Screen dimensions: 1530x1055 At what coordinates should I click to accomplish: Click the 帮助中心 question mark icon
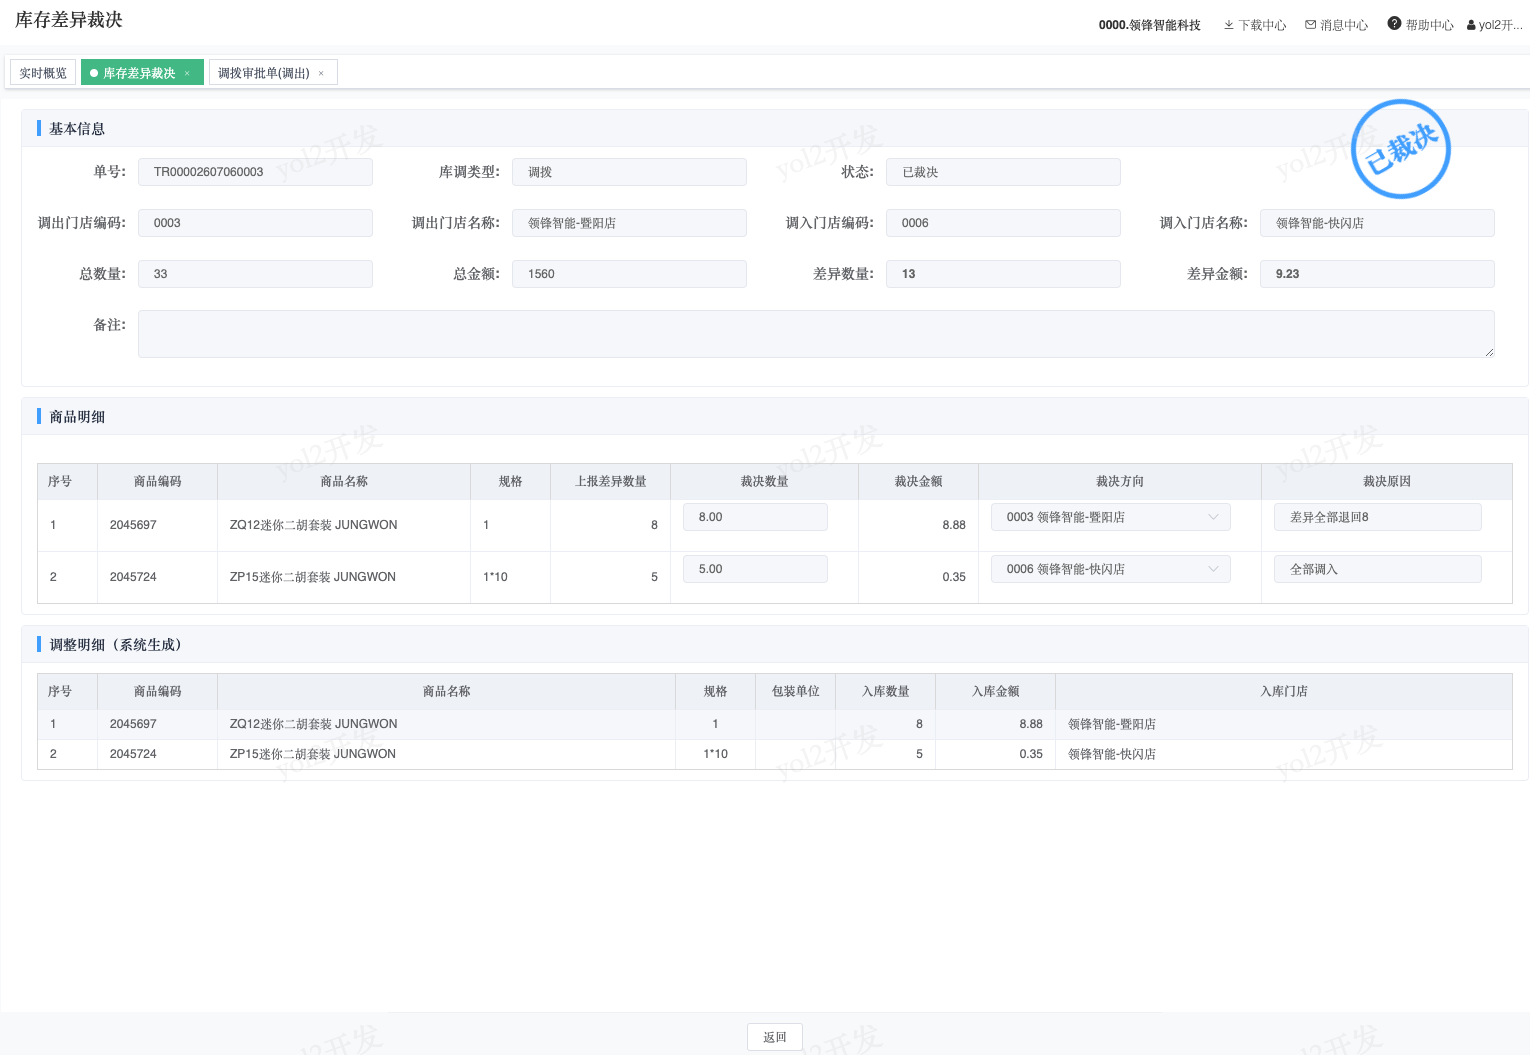point(1394,24)
